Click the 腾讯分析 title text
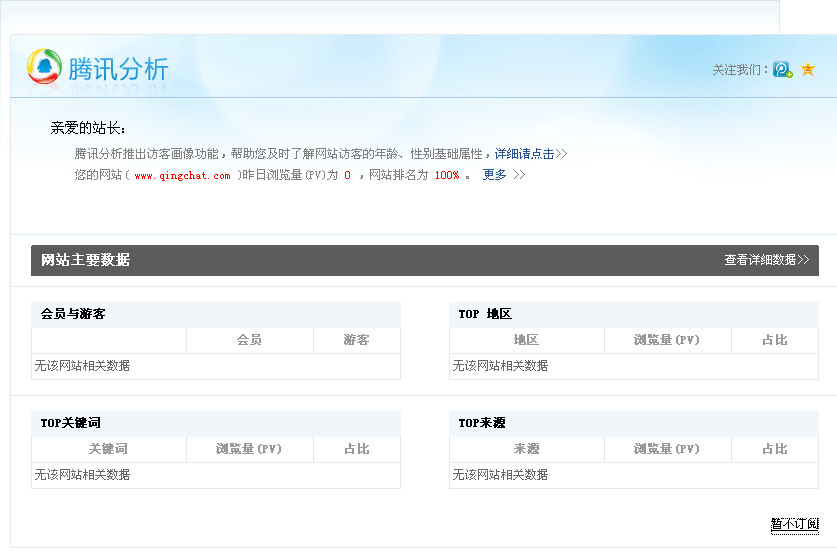The height and width of the screenshot is (553, 837). click(119, 69)
